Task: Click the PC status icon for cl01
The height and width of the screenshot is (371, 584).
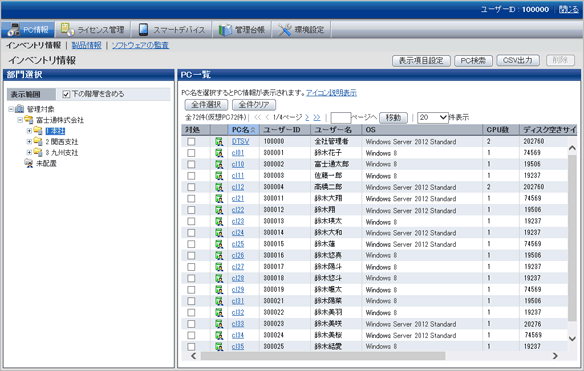Action: [x=219, y=153]
